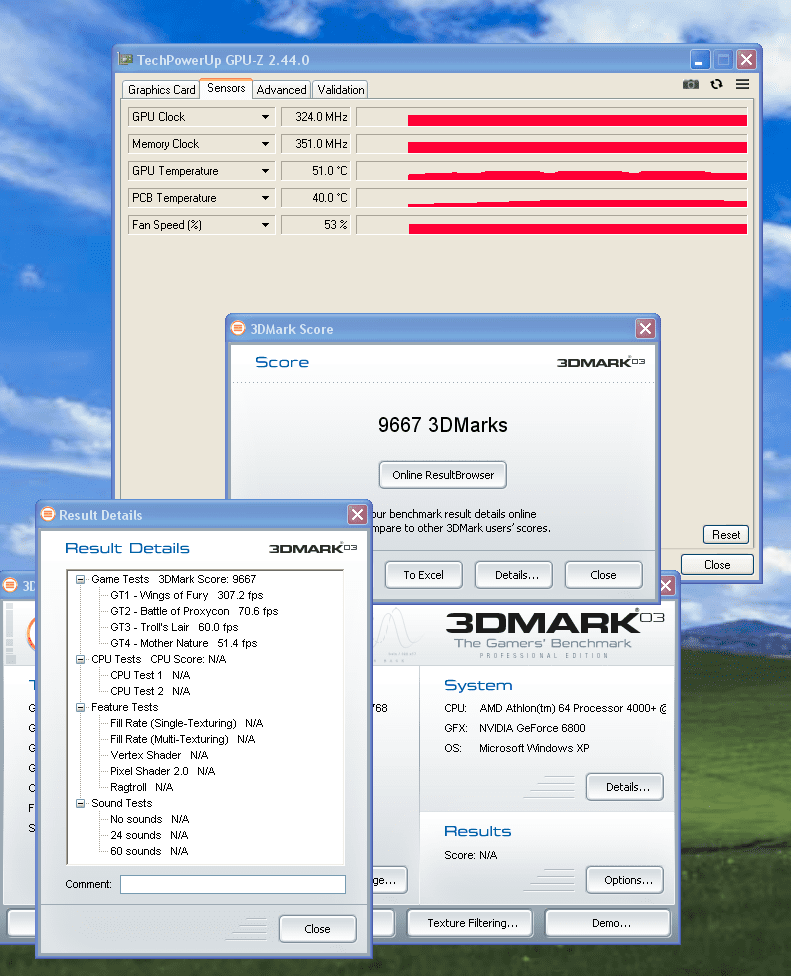Viewport: 791px width, 976px height.
Task: Click the GPU-Z title bar app icon
Action: click(126, 60)
